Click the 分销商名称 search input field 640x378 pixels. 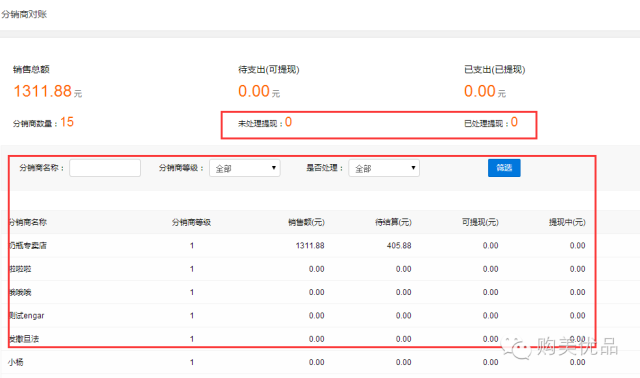tap(105, 168)
